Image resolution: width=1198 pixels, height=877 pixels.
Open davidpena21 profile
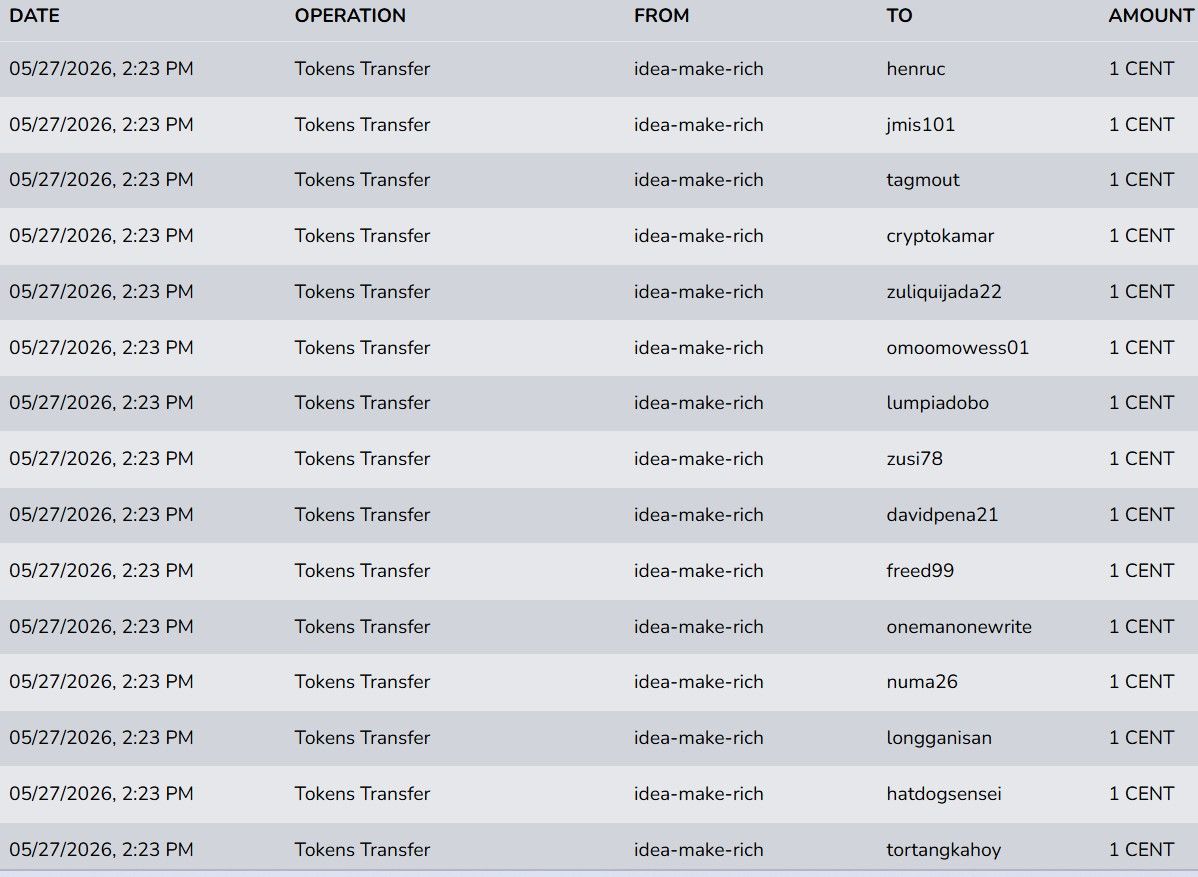(942, 514)
